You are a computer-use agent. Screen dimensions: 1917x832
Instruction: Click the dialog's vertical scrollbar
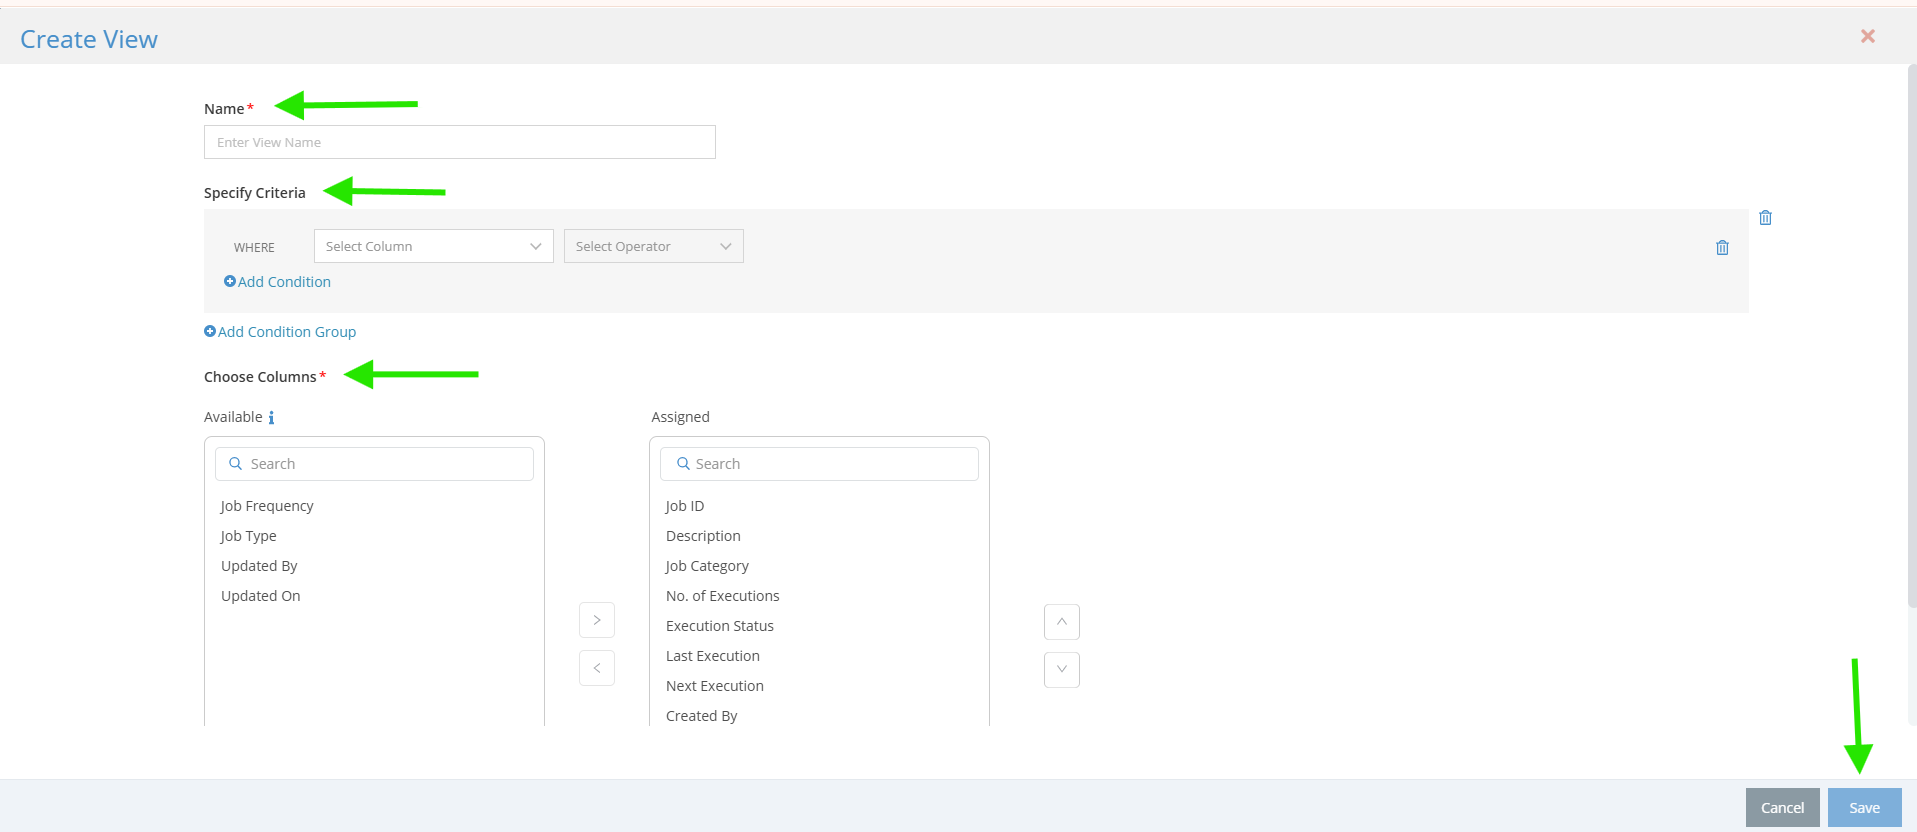[x=1912, y=335]
